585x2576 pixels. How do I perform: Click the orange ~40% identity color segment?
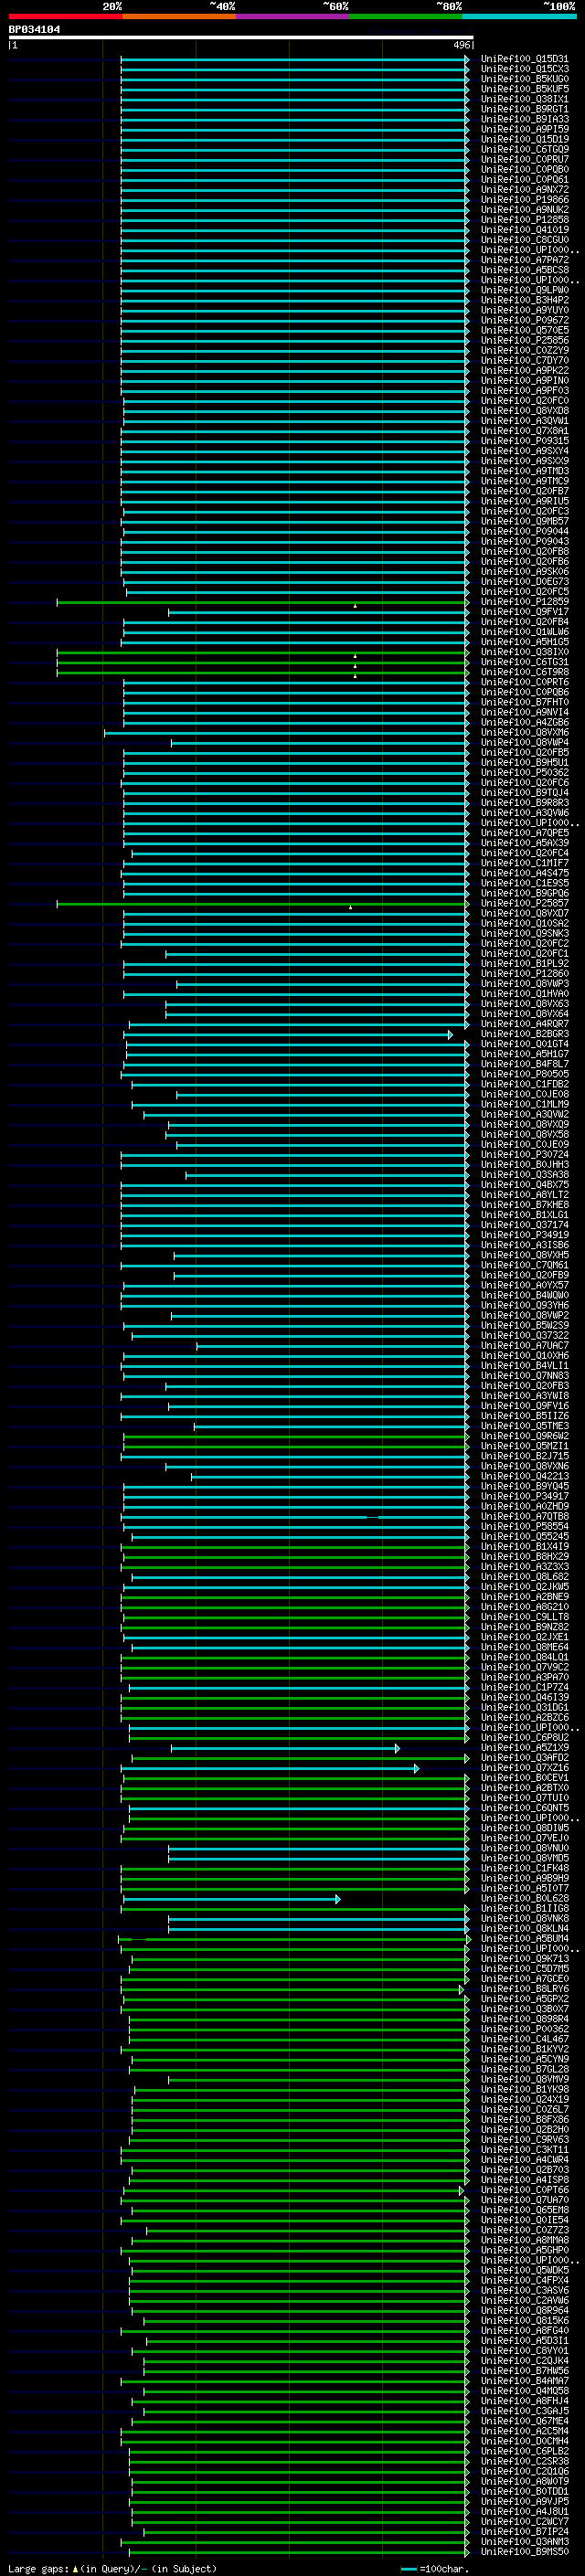coord(179,16)
